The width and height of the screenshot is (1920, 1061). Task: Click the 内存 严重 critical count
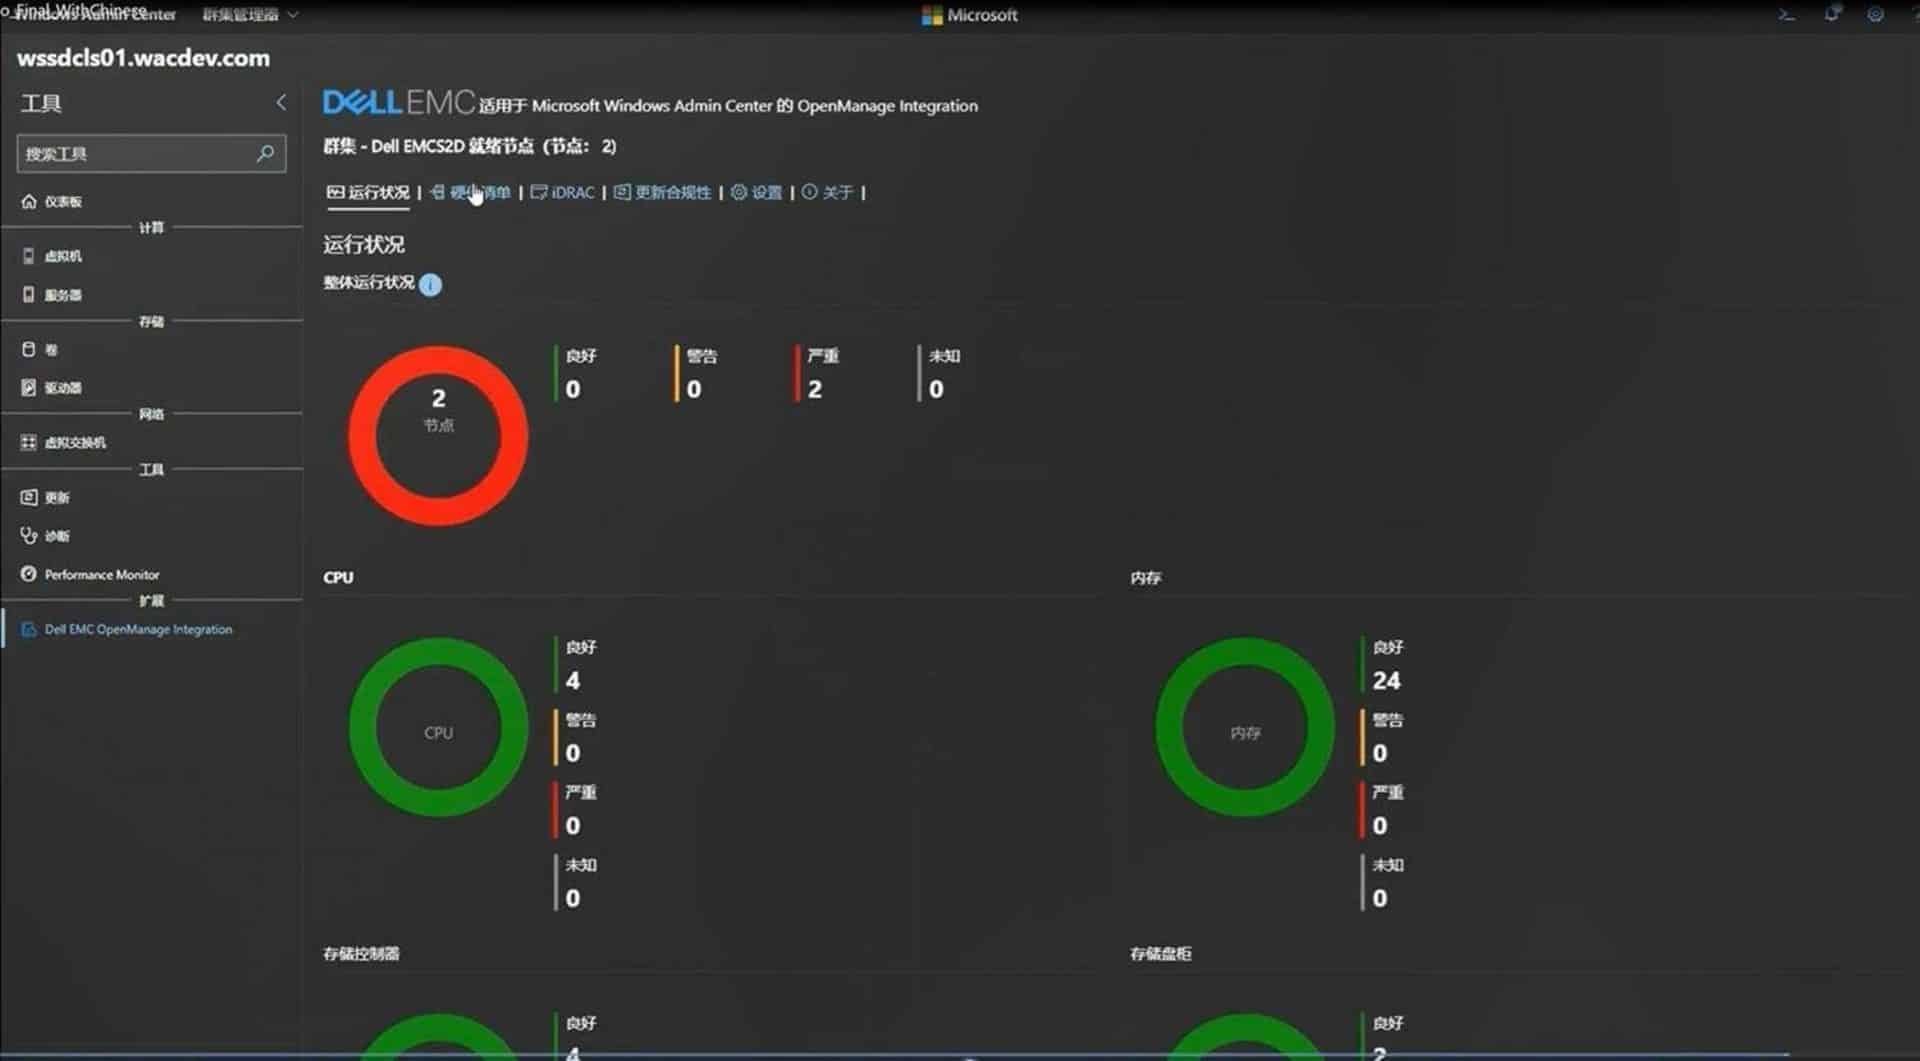pyautogui.click(x=1380, y=826)
